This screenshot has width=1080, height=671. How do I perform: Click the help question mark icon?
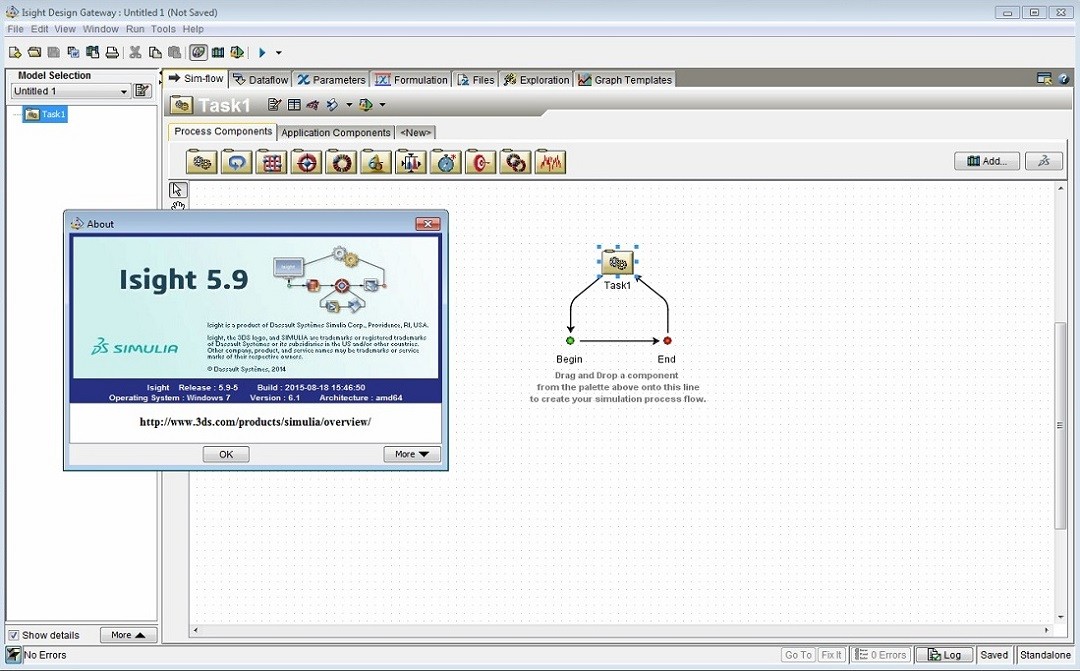click(1064, 79)
